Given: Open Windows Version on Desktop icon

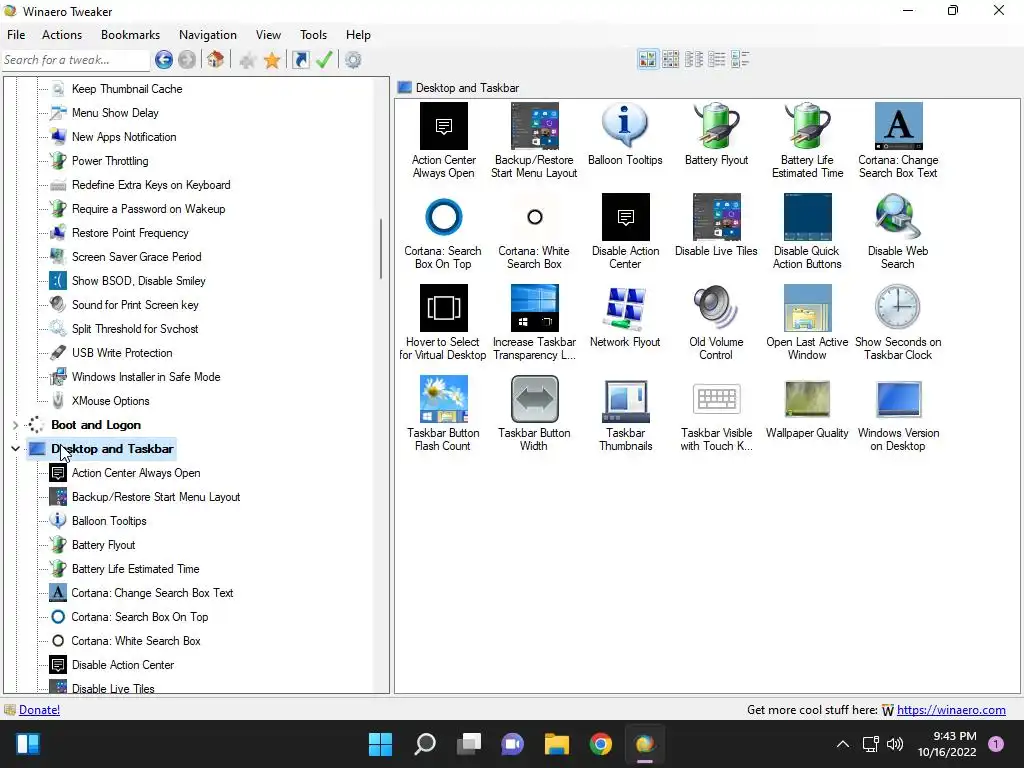Looking at the screenshot, I should (x=898, y=398).
